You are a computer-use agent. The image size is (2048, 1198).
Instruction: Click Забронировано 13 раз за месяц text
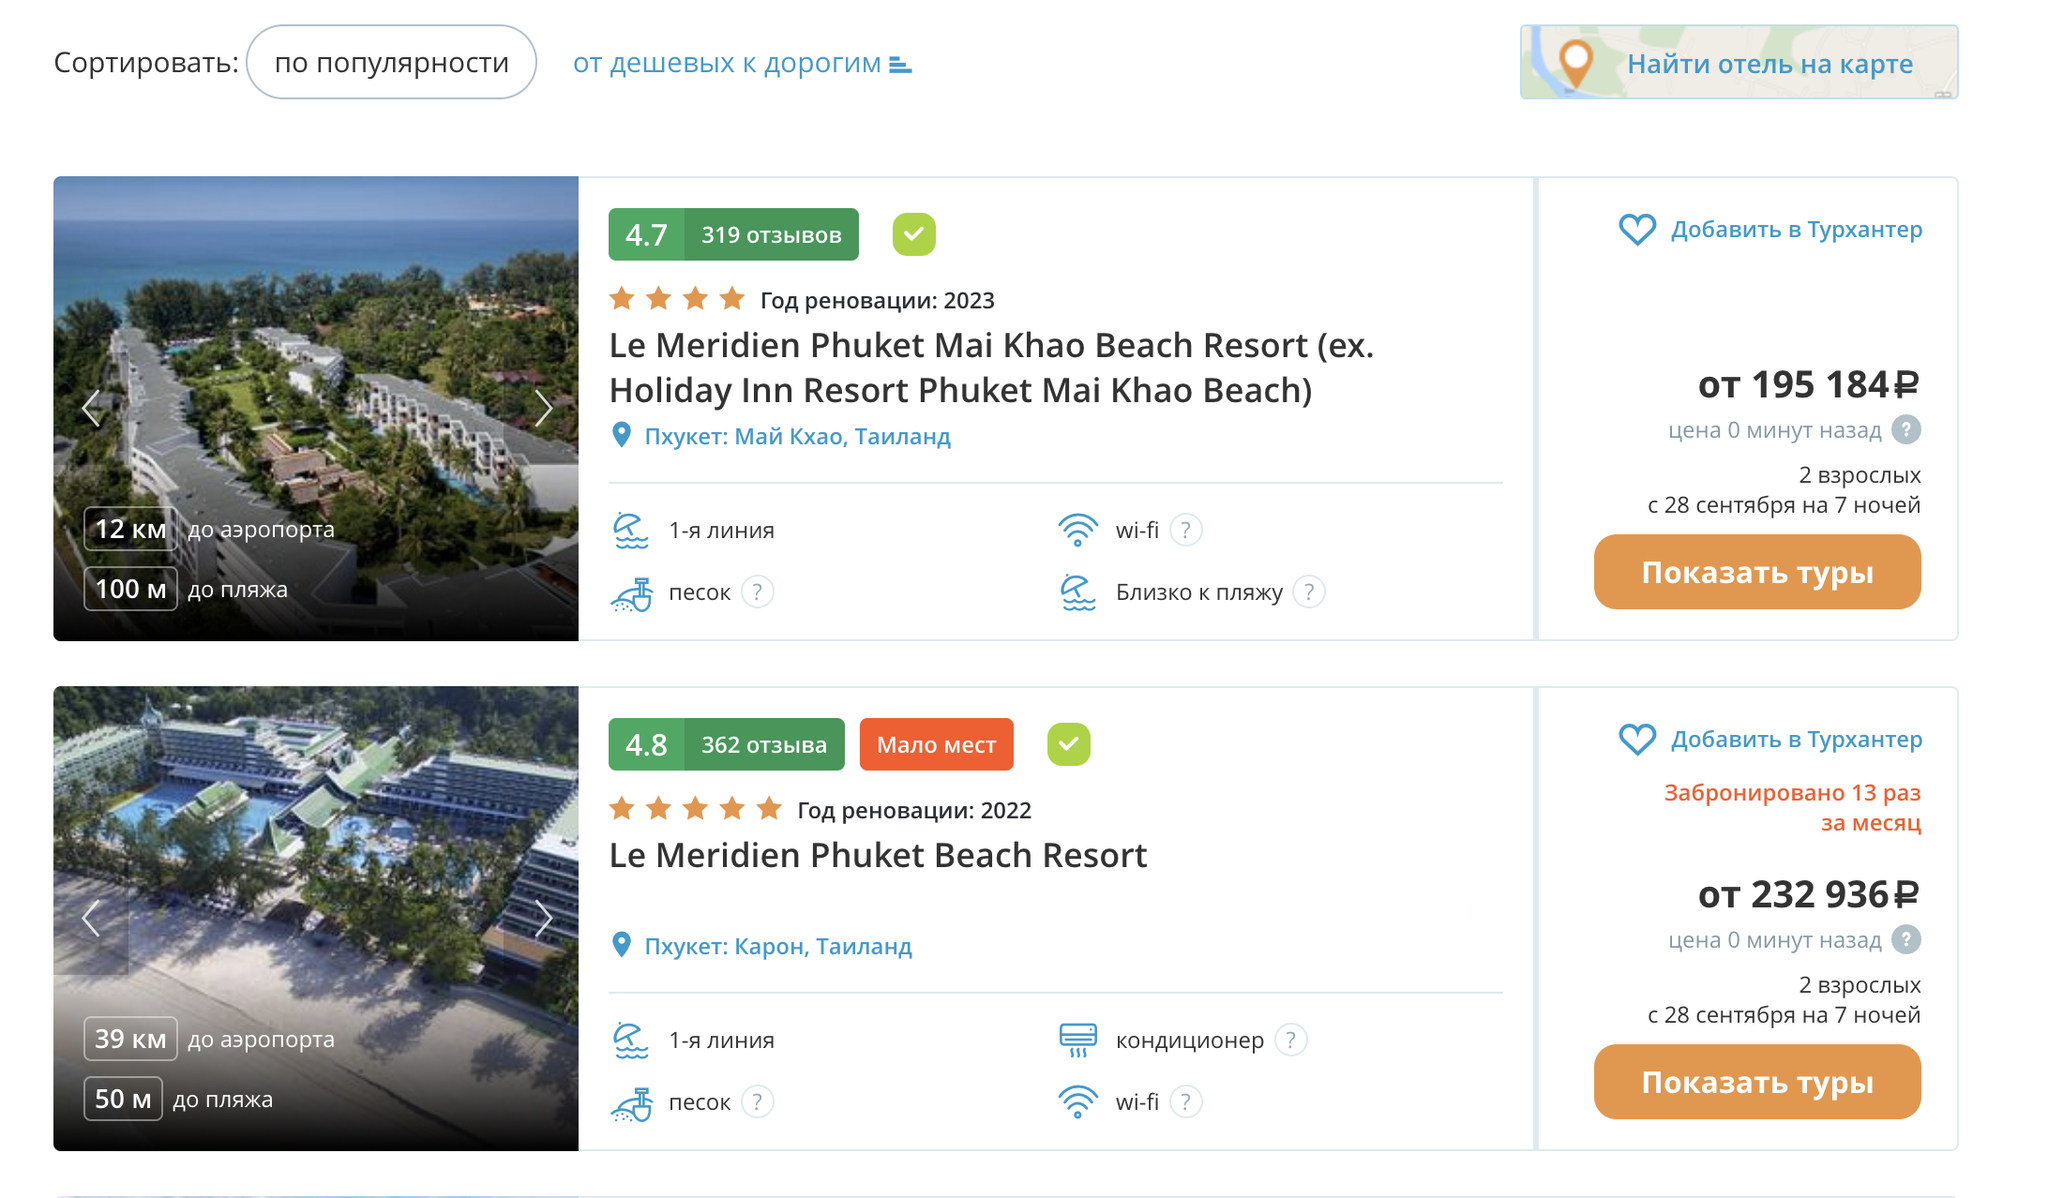coord(1792,807)
